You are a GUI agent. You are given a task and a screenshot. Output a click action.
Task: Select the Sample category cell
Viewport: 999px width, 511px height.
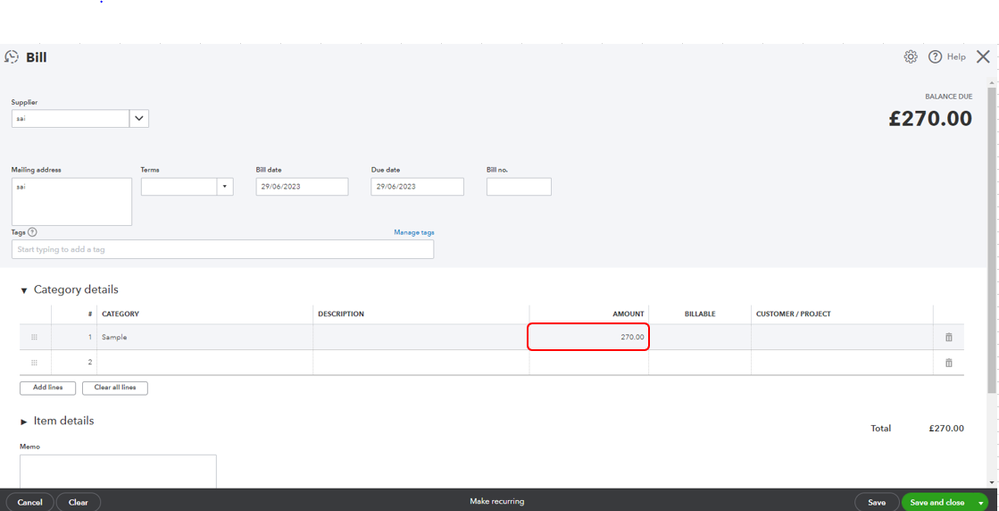pos(205,337)
